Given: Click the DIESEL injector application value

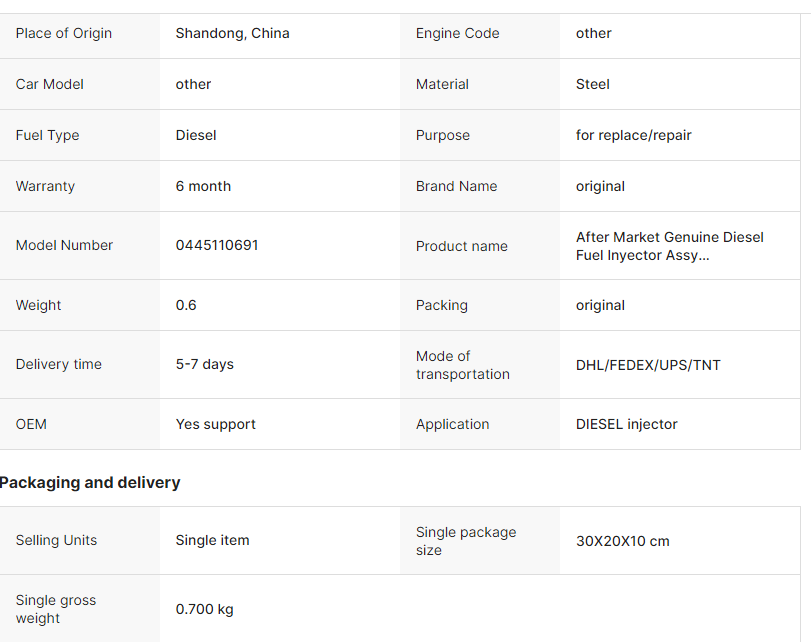Looking at the screenshot, I should pos(626,424).
